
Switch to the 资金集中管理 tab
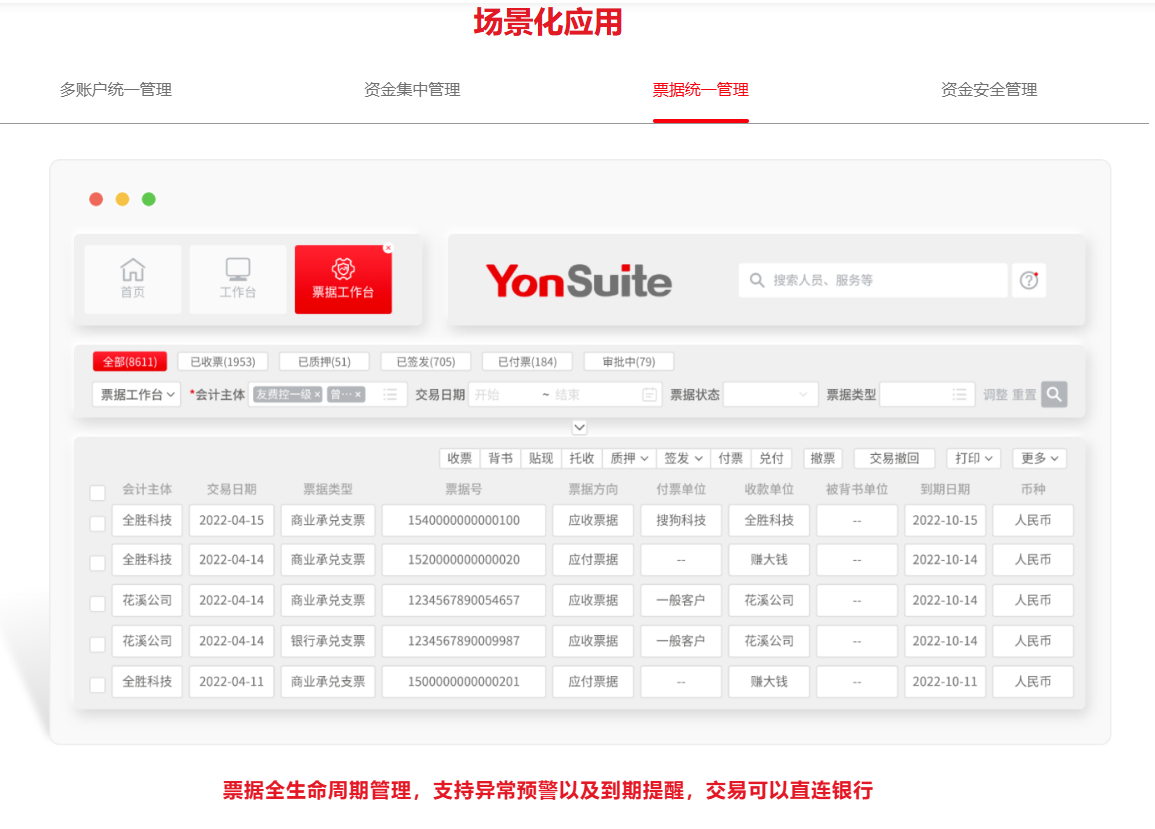pos(412,90)
